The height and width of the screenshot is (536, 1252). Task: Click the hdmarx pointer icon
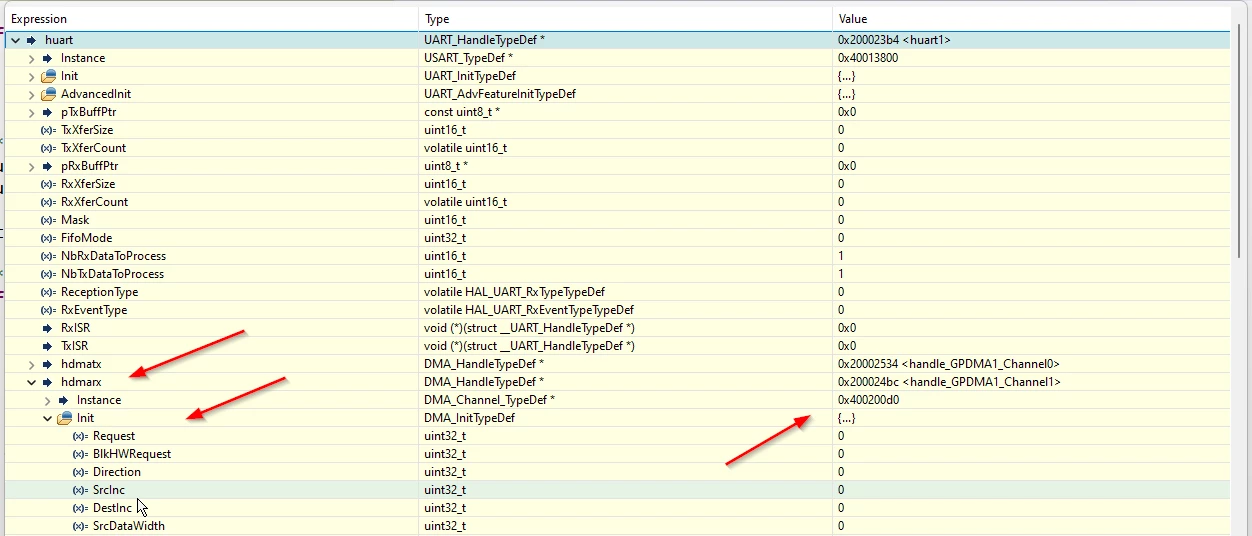click(x=48, y=382)
